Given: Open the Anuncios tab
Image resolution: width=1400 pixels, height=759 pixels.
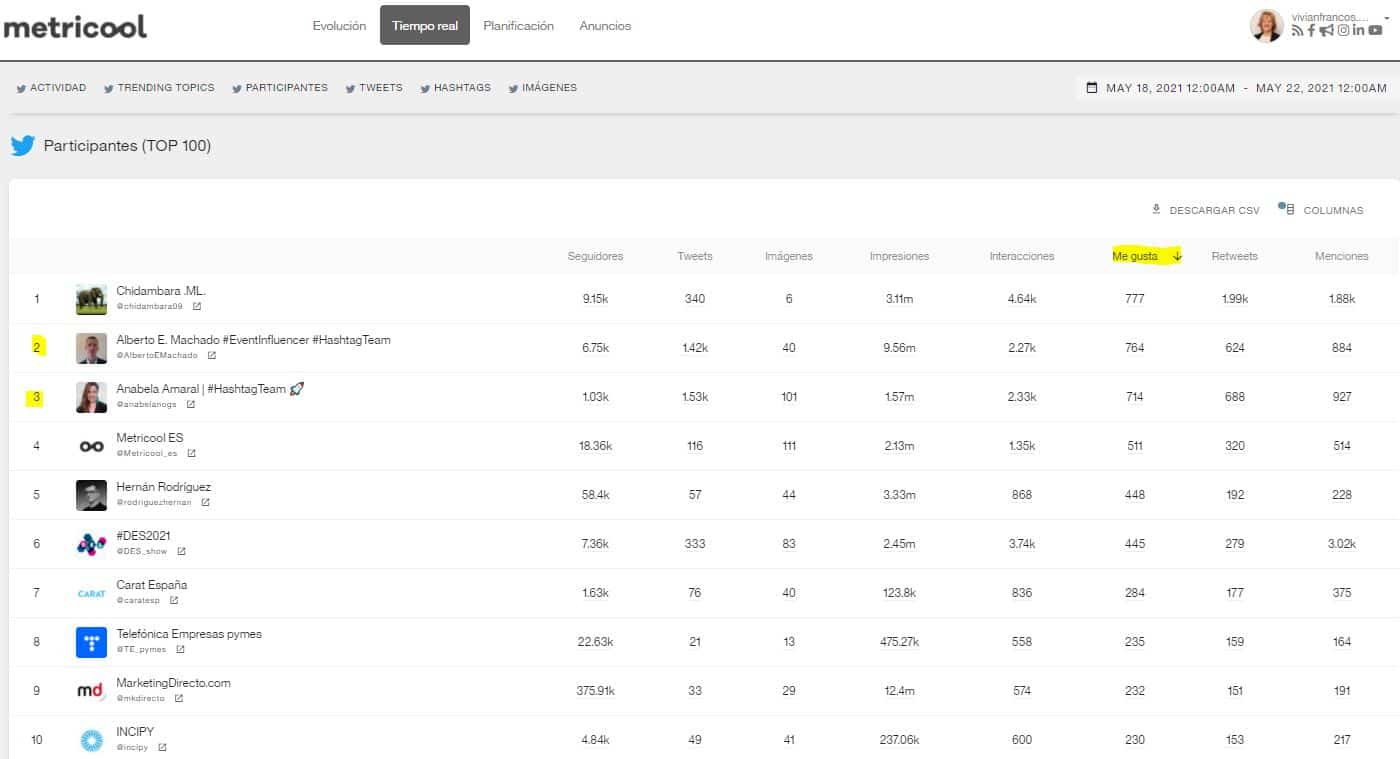Looking at the screenshot, I should click(605, 26).
